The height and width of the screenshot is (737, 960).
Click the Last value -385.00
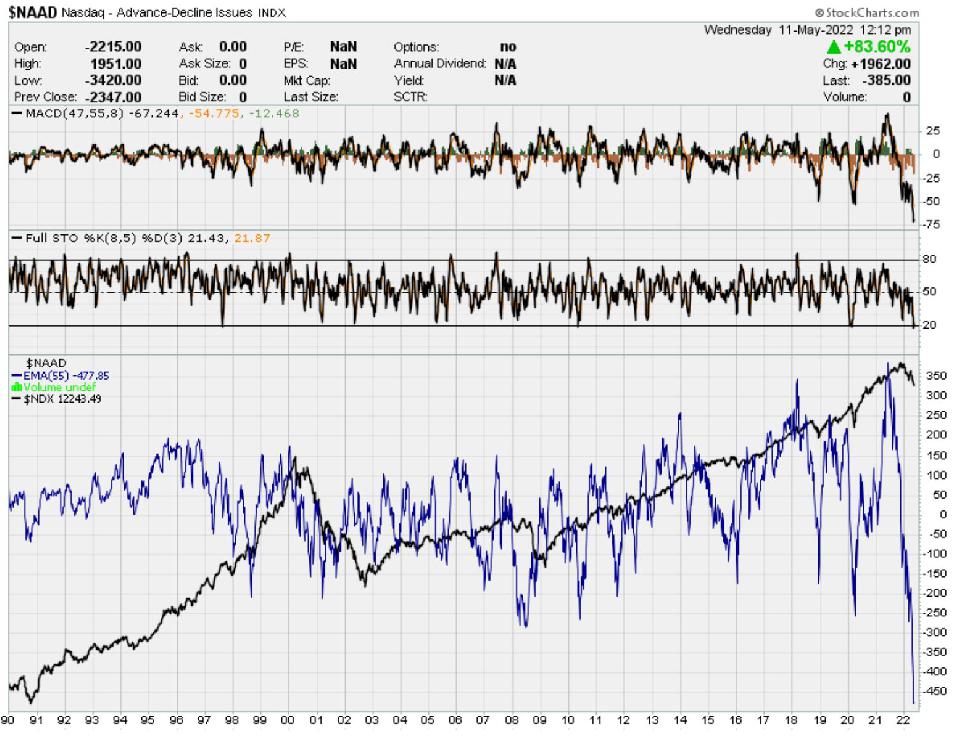(x=887, y=81)
